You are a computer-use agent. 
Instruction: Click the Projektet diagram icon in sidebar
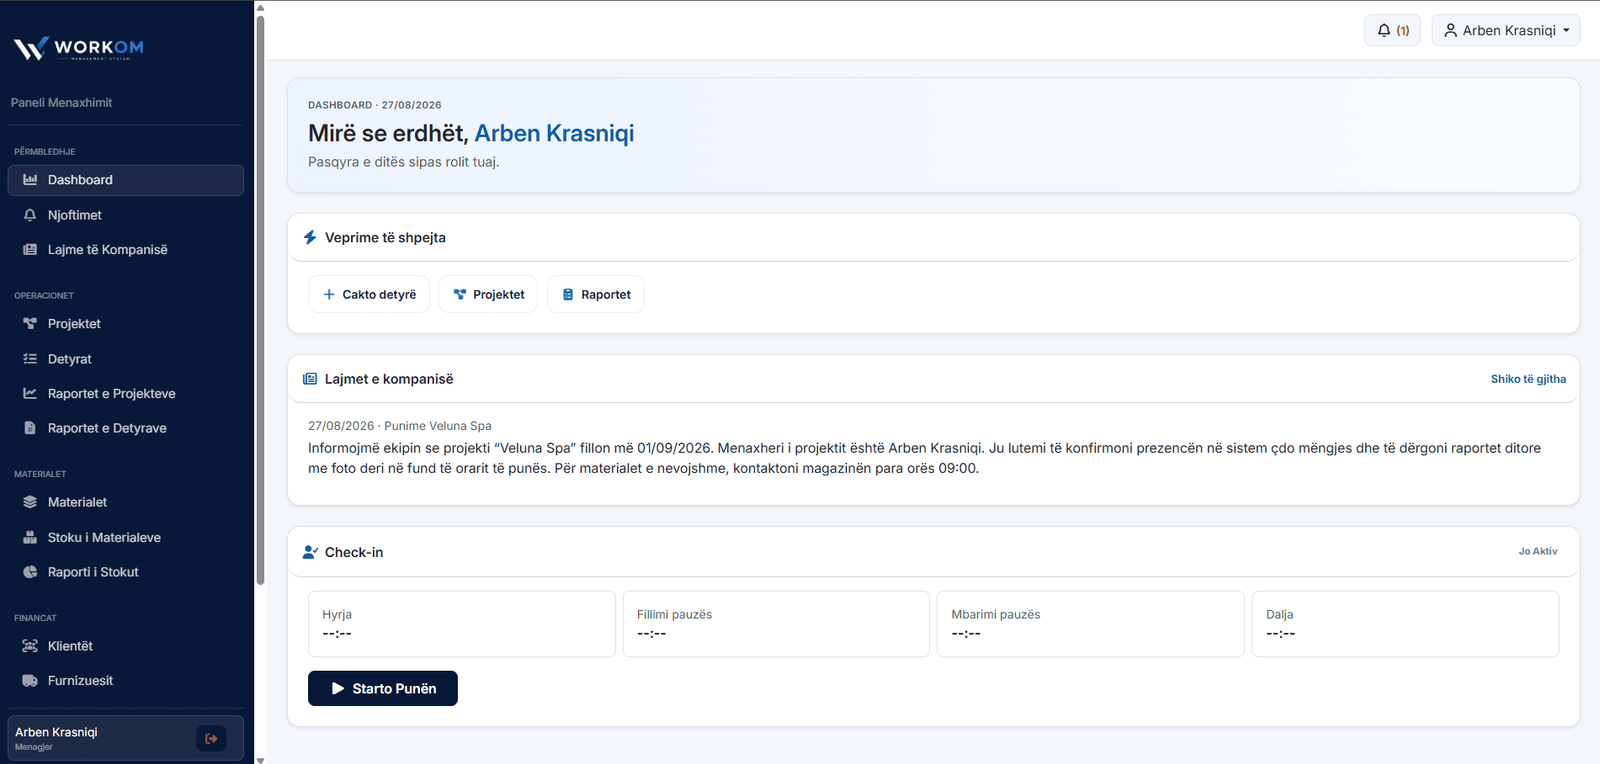(x=30, y=324)
